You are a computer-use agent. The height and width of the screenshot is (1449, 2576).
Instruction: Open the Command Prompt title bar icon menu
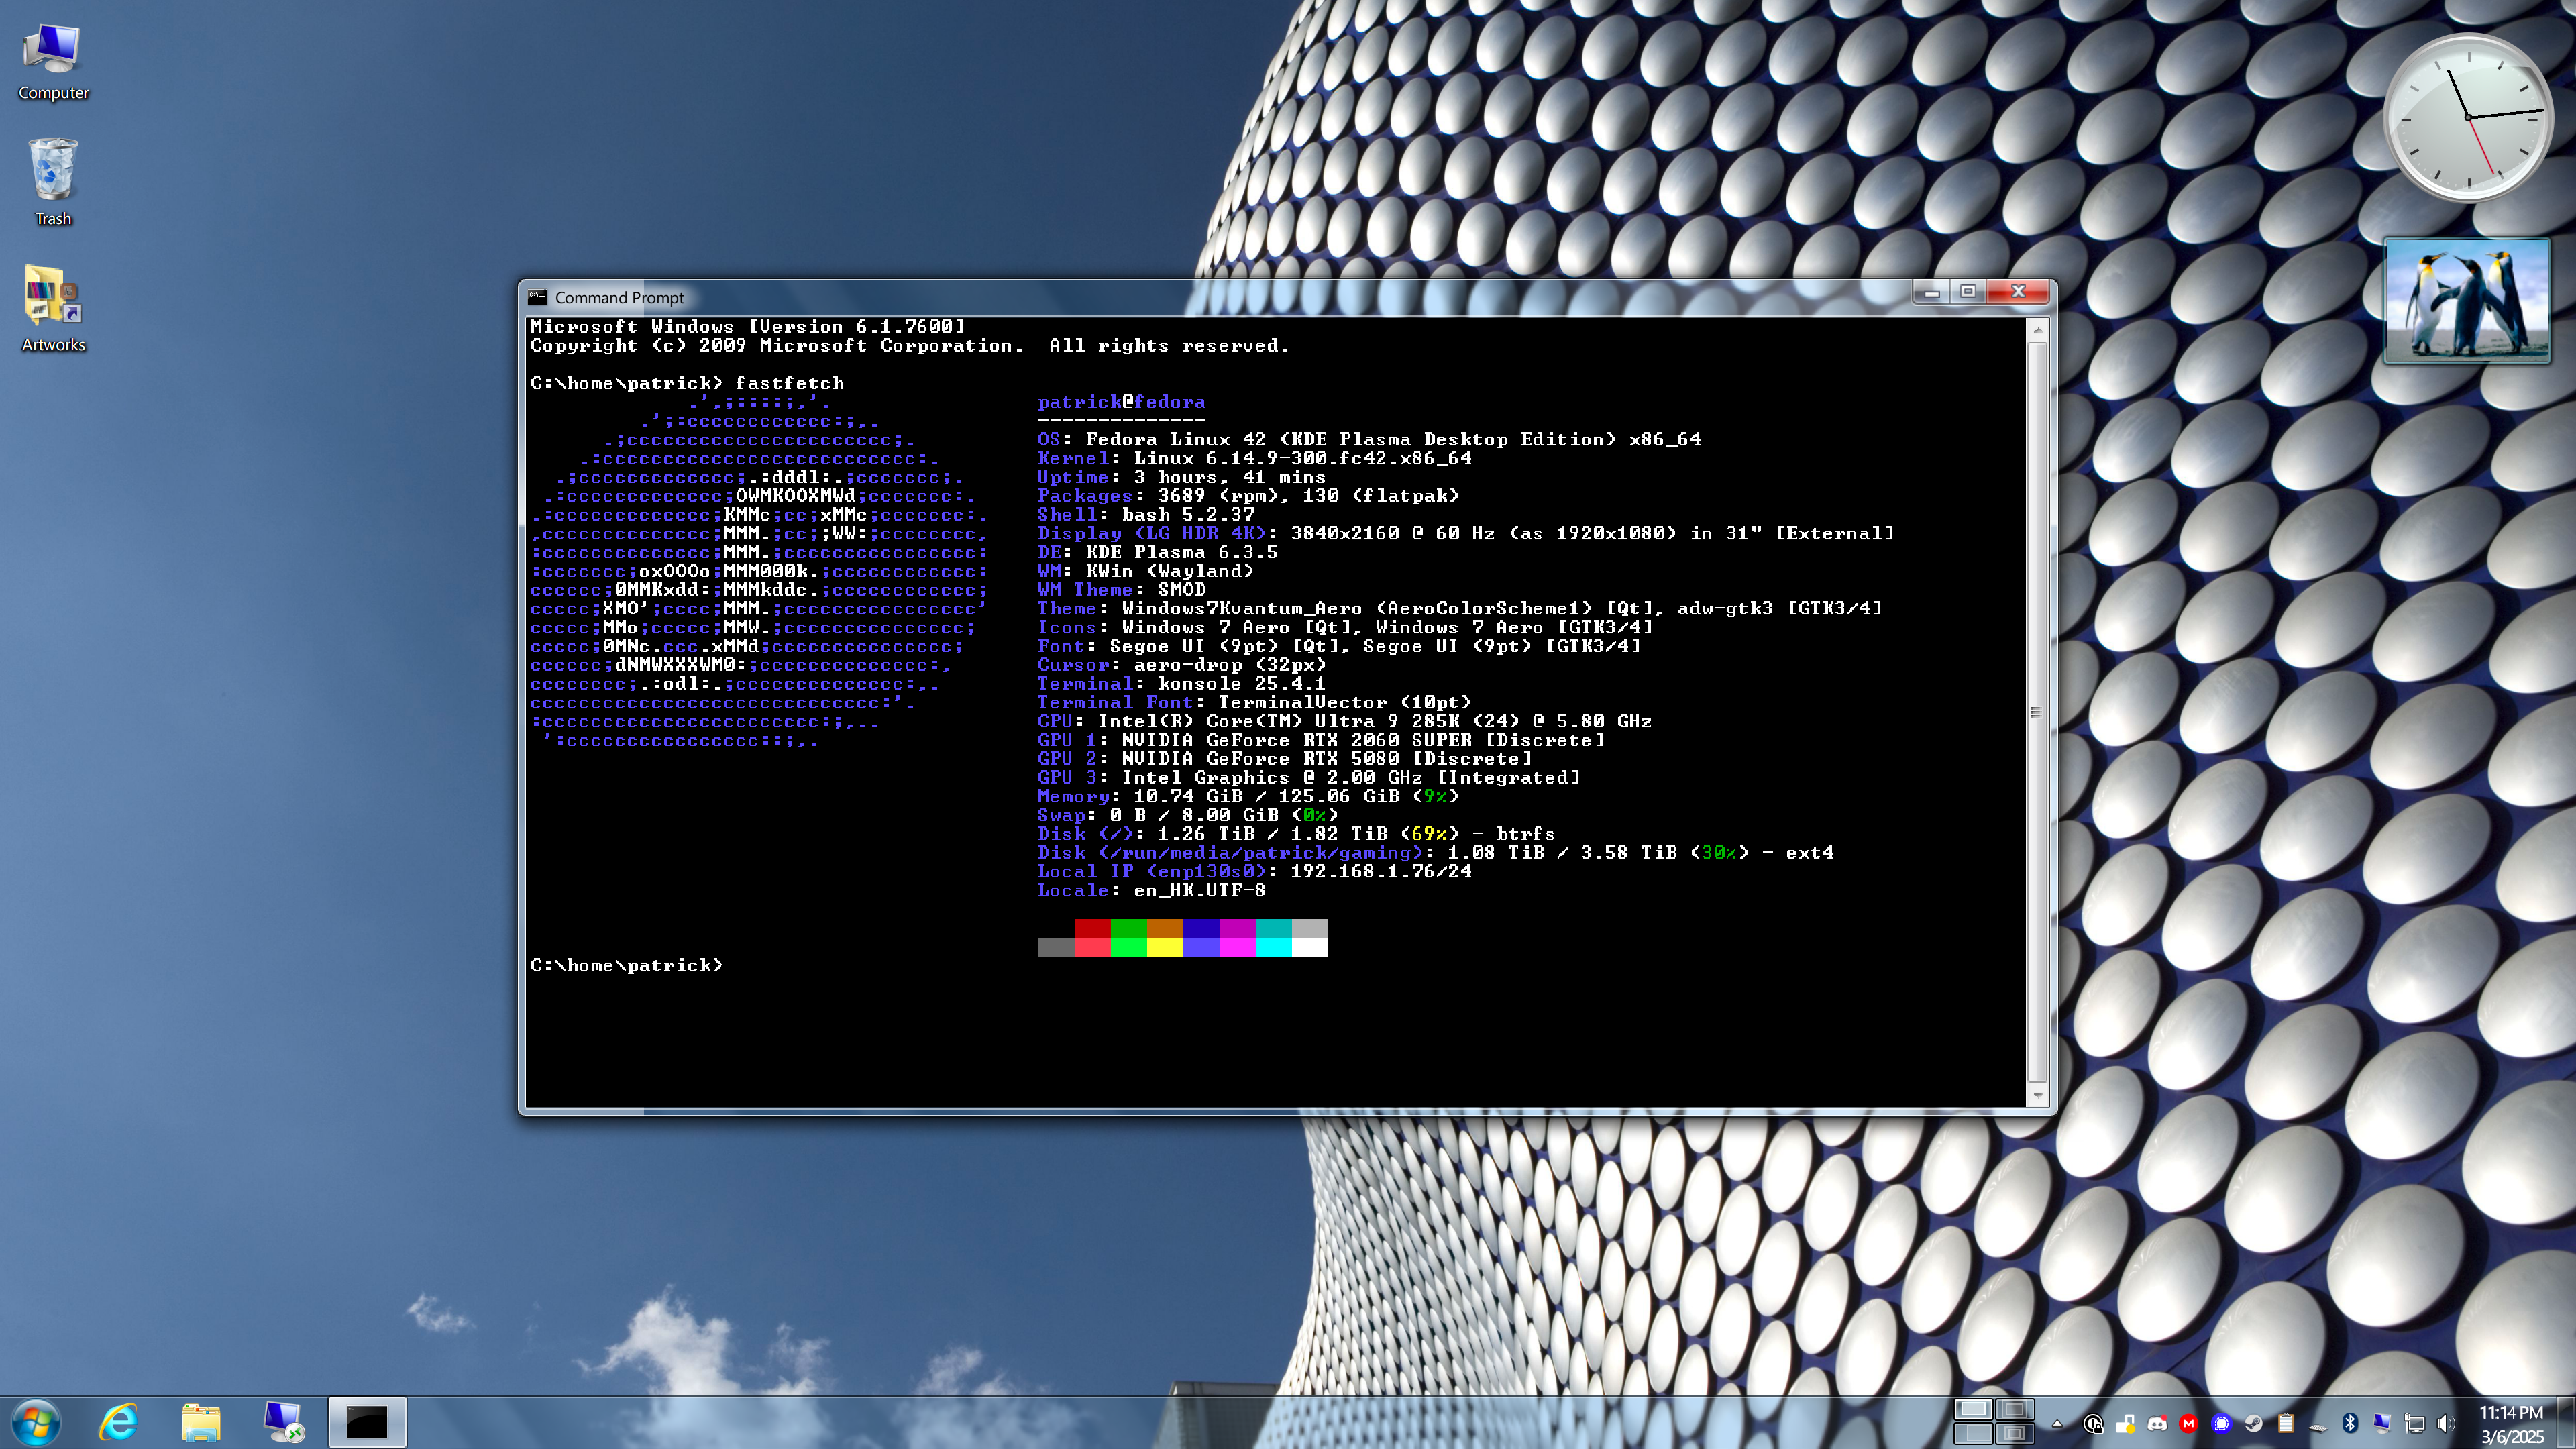(x=538, y=297)
